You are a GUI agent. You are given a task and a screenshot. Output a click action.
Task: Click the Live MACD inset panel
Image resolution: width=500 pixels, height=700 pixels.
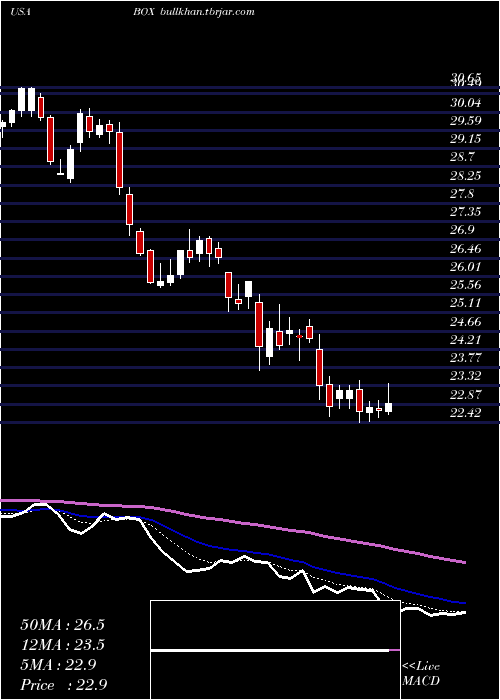[x=275, y=650]
